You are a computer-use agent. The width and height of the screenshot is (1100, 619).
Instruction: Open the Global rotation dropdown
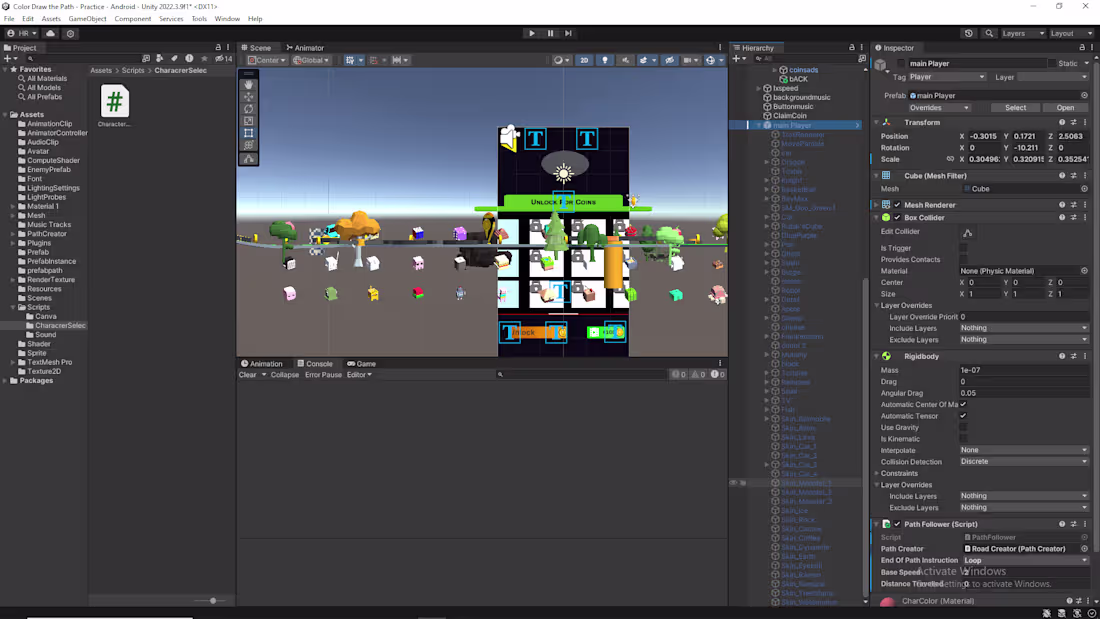(x=311, y=60)
